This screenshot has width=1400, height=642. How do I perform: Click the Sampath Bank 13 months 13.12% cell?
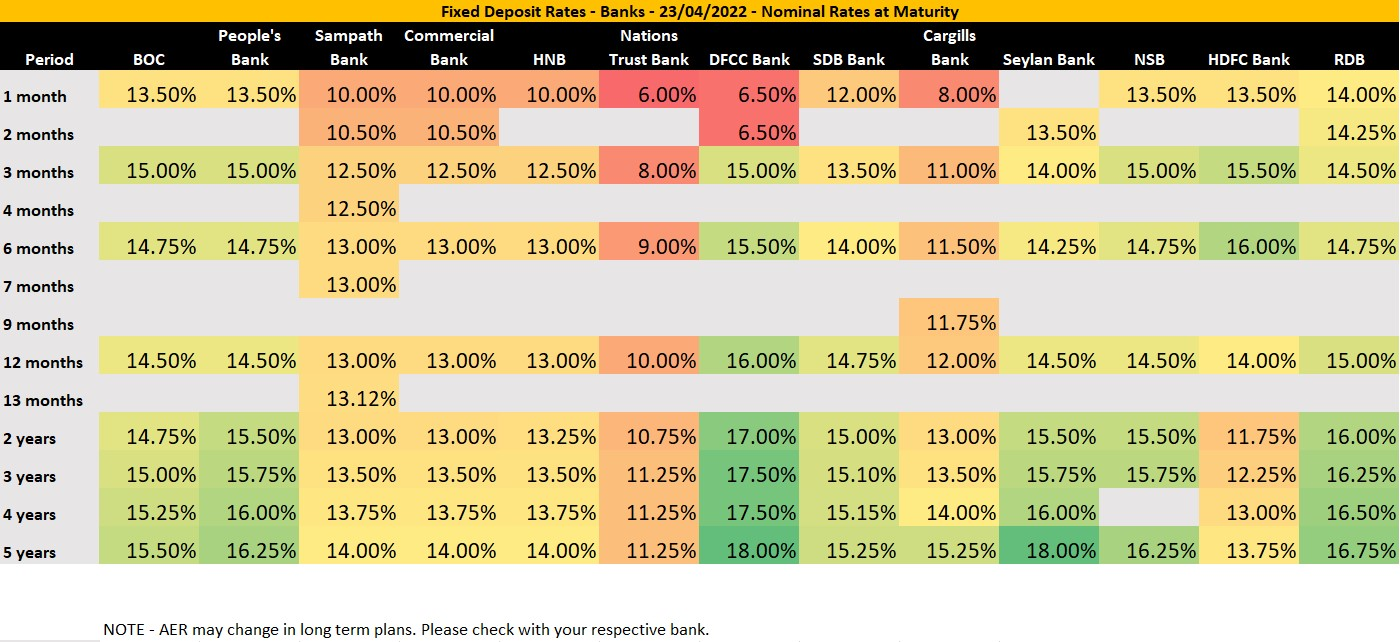tap(349, 398)
